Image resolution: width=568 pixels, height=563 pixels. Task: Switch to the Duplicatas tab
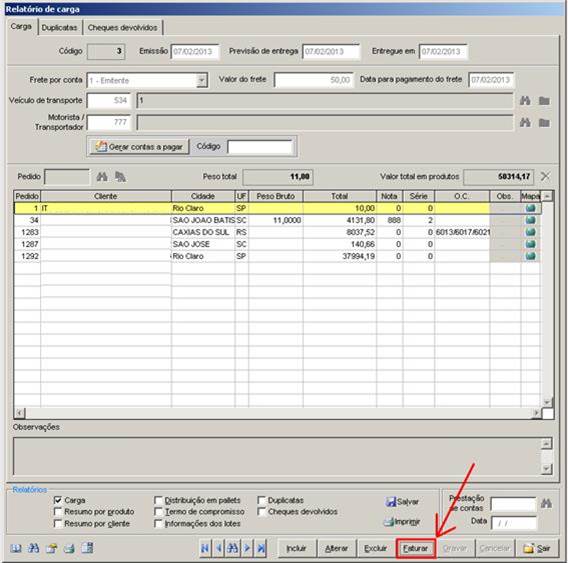pos(59,28)
